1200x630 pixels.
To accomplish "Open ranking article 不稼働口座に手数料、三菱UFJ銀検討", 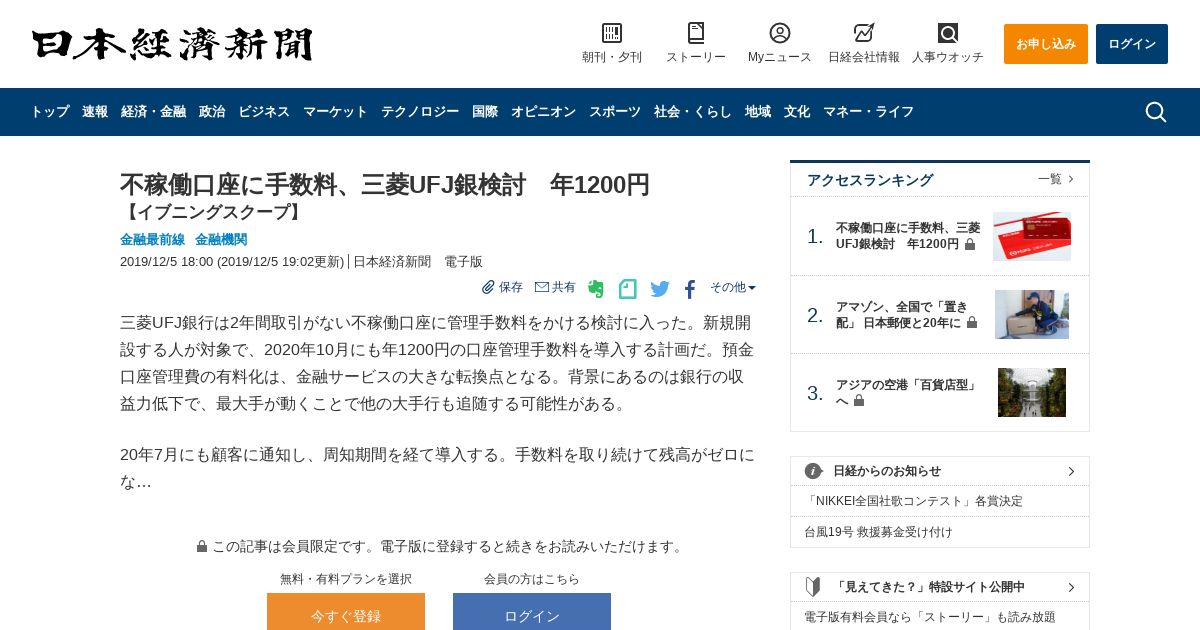I will coord(908,236).
